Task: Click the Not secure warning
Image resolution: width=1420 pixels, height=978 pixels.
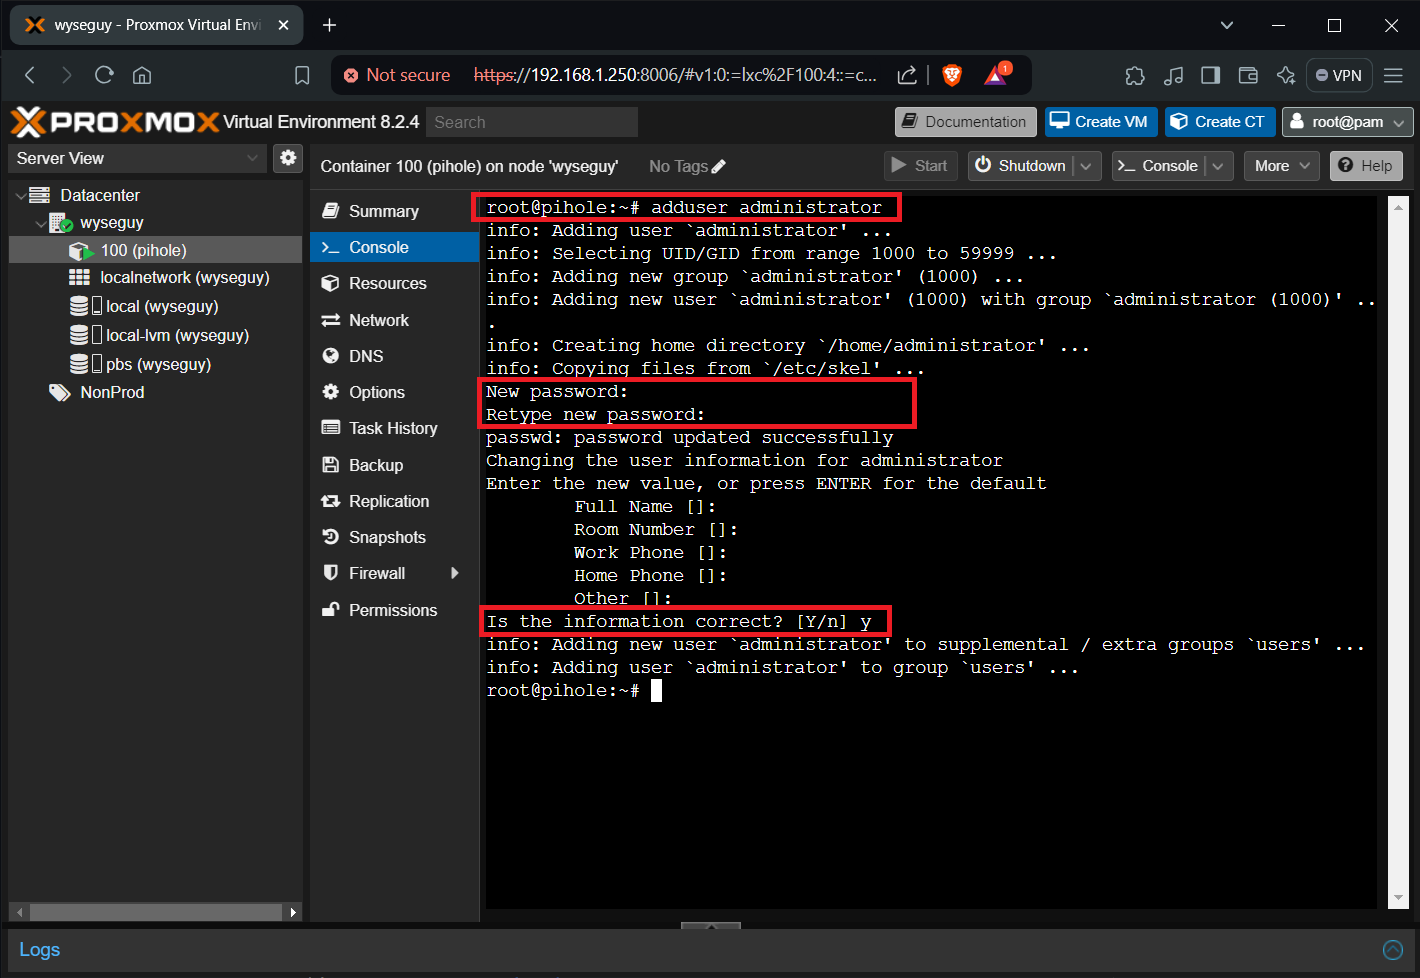Action: tap(397, 75)
